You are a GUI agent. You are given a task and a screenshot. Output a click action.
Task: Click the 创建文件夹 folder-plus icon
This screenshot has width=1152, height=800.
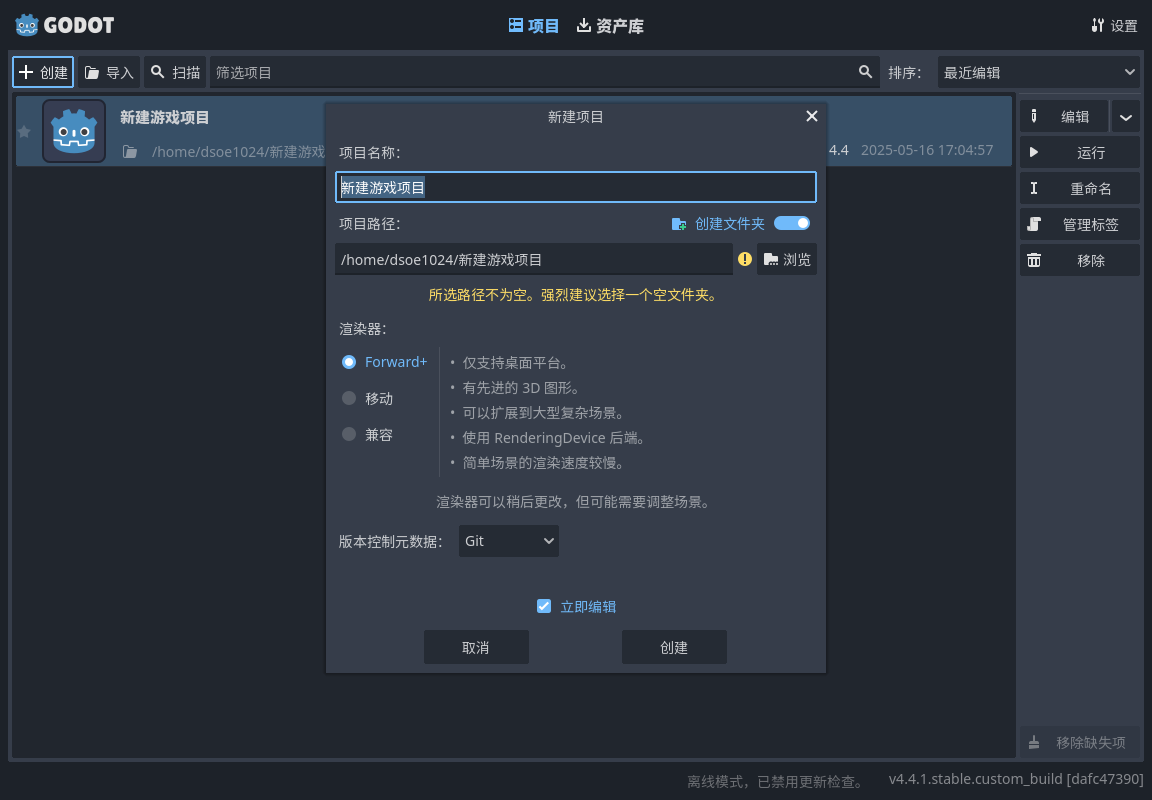pyautogui.click(x=679, y=223)
